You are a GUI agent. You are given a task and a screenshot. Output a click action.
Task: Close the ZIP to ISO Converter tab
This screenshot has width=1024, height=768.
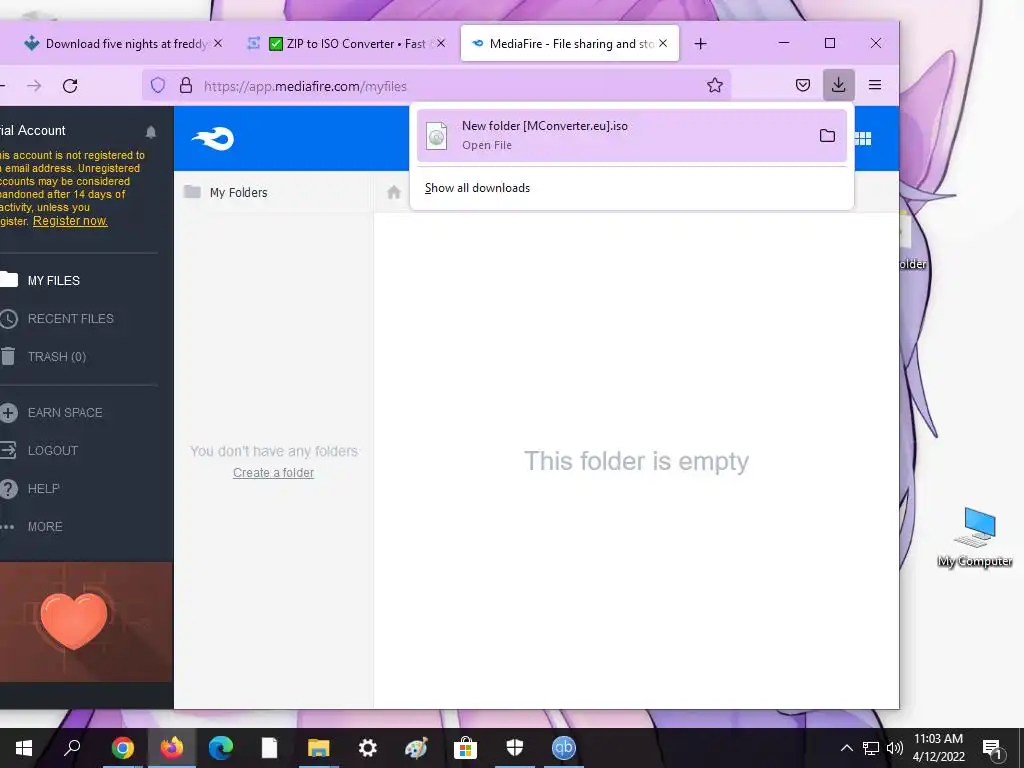pyautogui.click(x=441, y=43)
